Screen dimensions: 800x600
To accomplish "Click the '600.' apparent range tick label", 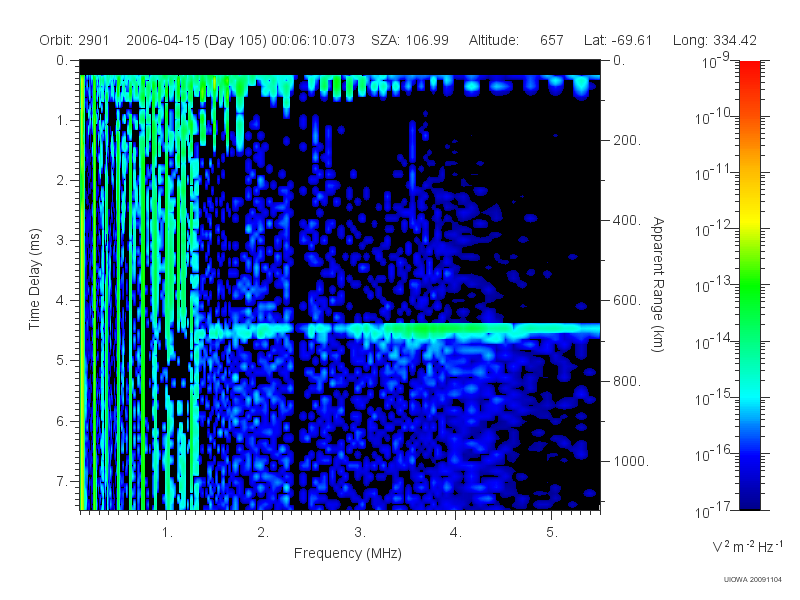I will 627,301.
